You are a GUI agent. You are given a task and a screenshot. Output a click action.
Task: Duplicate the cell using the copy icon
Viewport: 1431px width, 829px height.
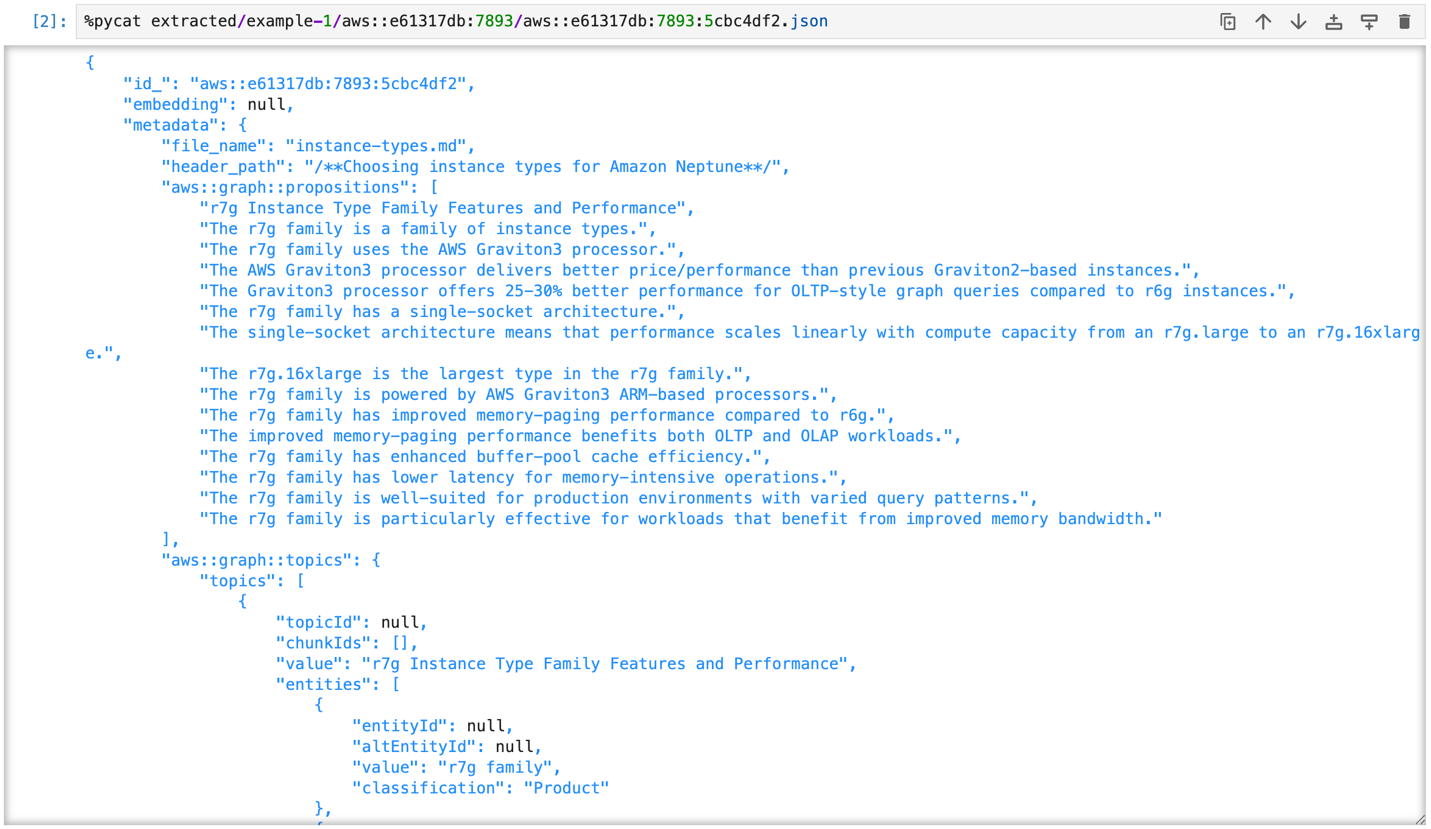(x=1228, y=21)
